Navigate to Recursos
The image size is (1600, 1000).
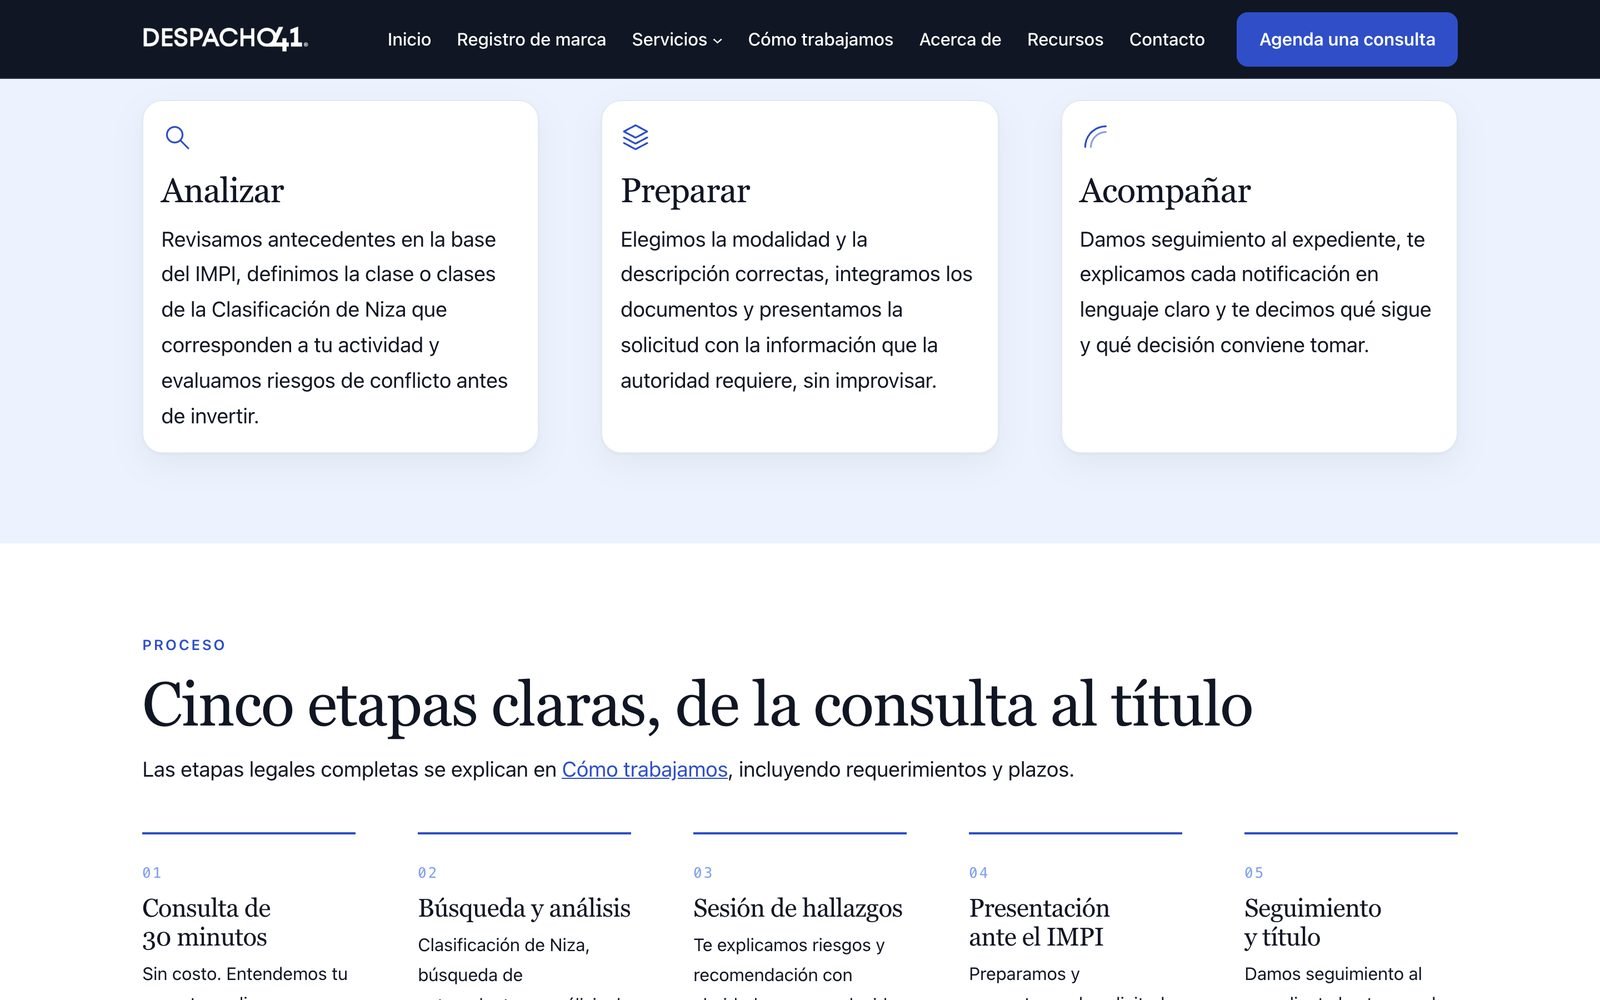point(1065,39)
